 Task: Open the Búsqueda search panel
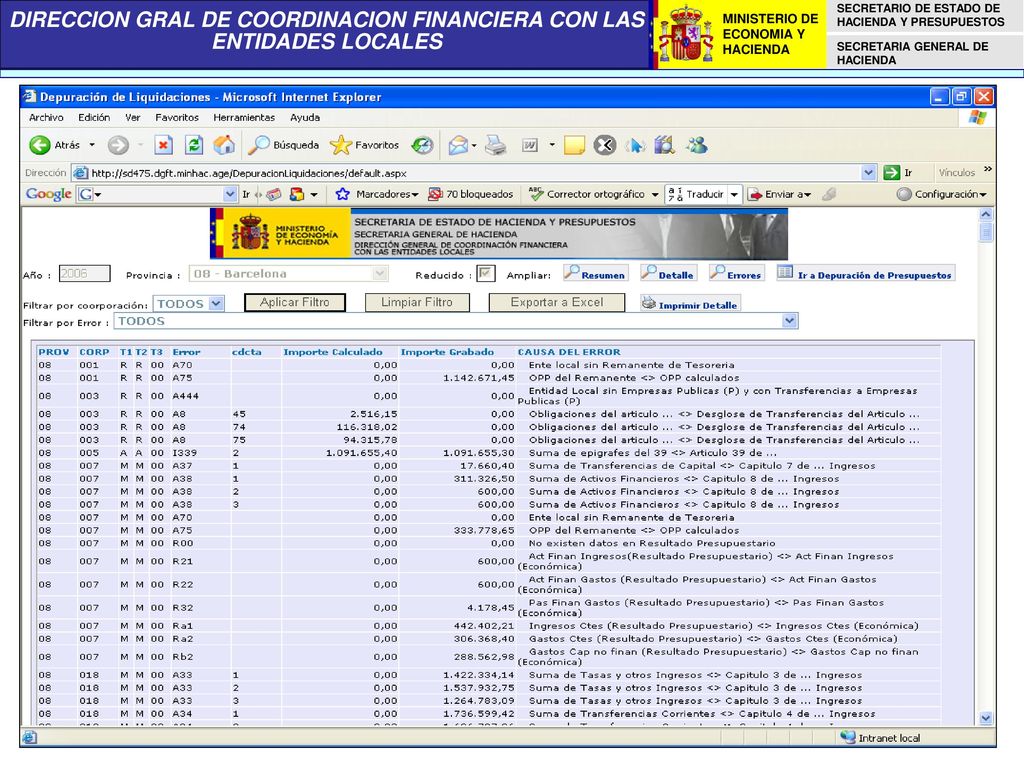click(283, 145)
